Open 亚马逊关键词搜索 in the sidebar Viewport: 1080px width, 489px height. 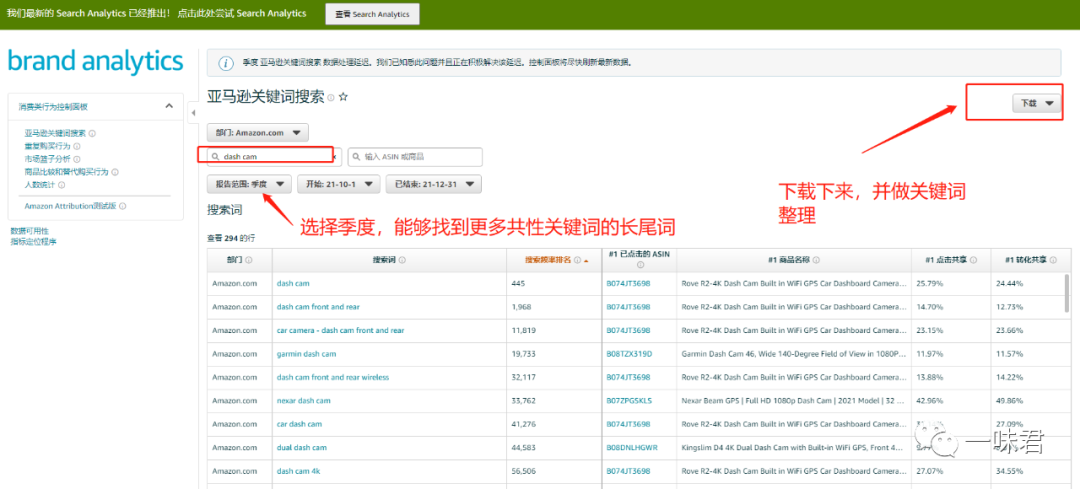tap(55, 134)
